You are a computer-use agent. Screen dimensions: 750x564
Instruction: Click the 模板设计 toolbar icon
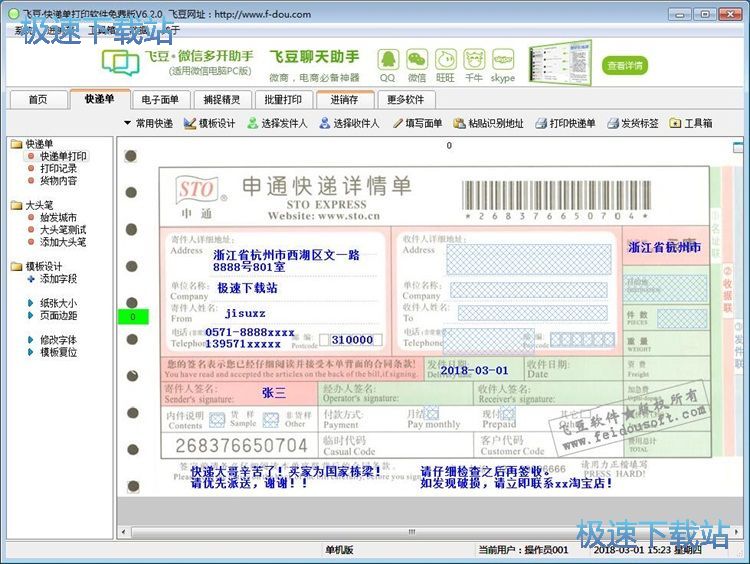(190, 123)
